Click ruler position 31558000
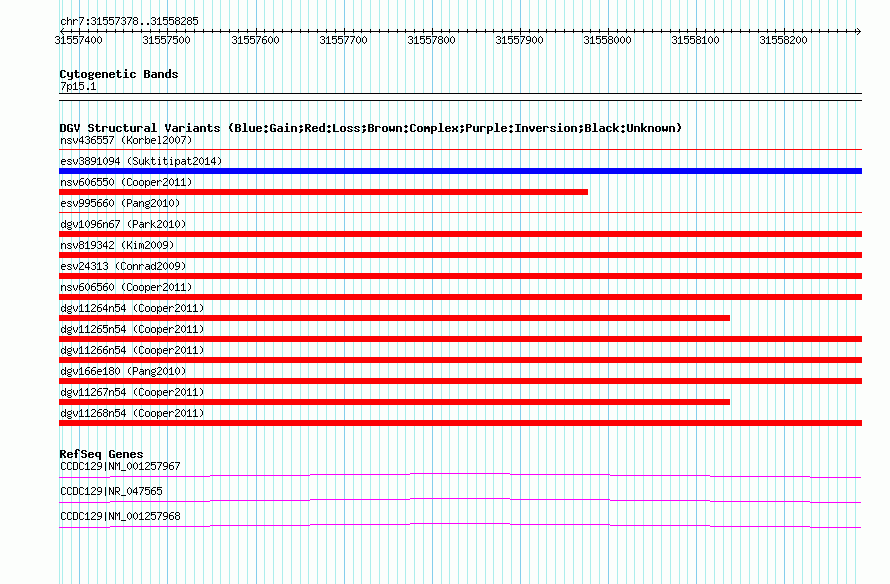 tap(607, 40)
